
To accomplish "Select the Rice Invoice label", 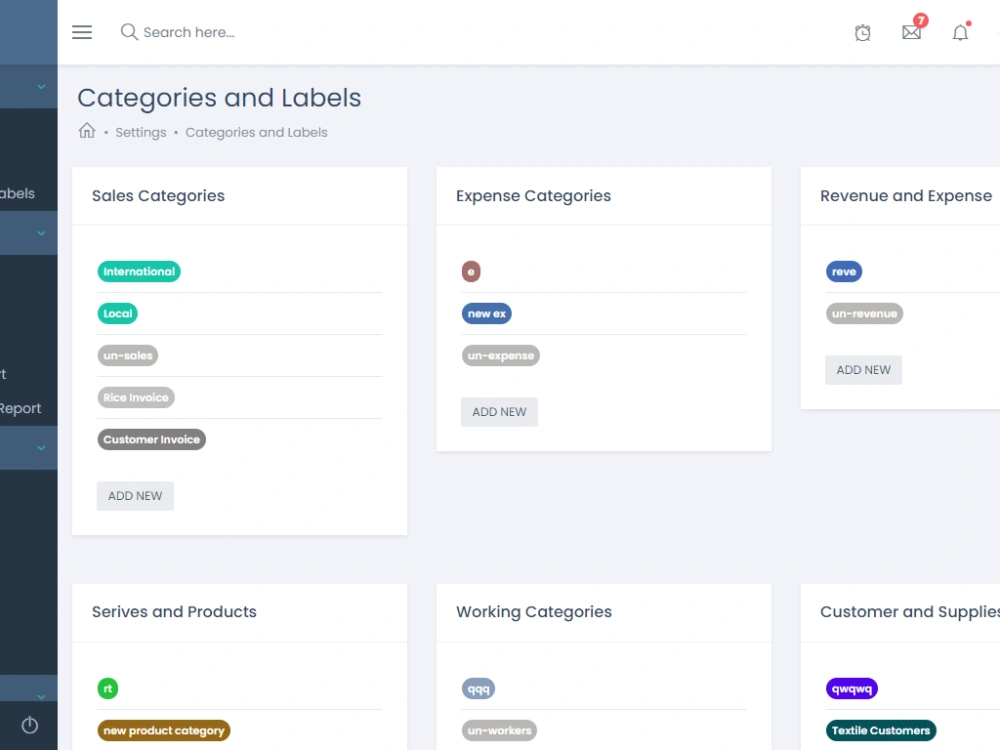I will pyautogui.click(x=136, y=397).
